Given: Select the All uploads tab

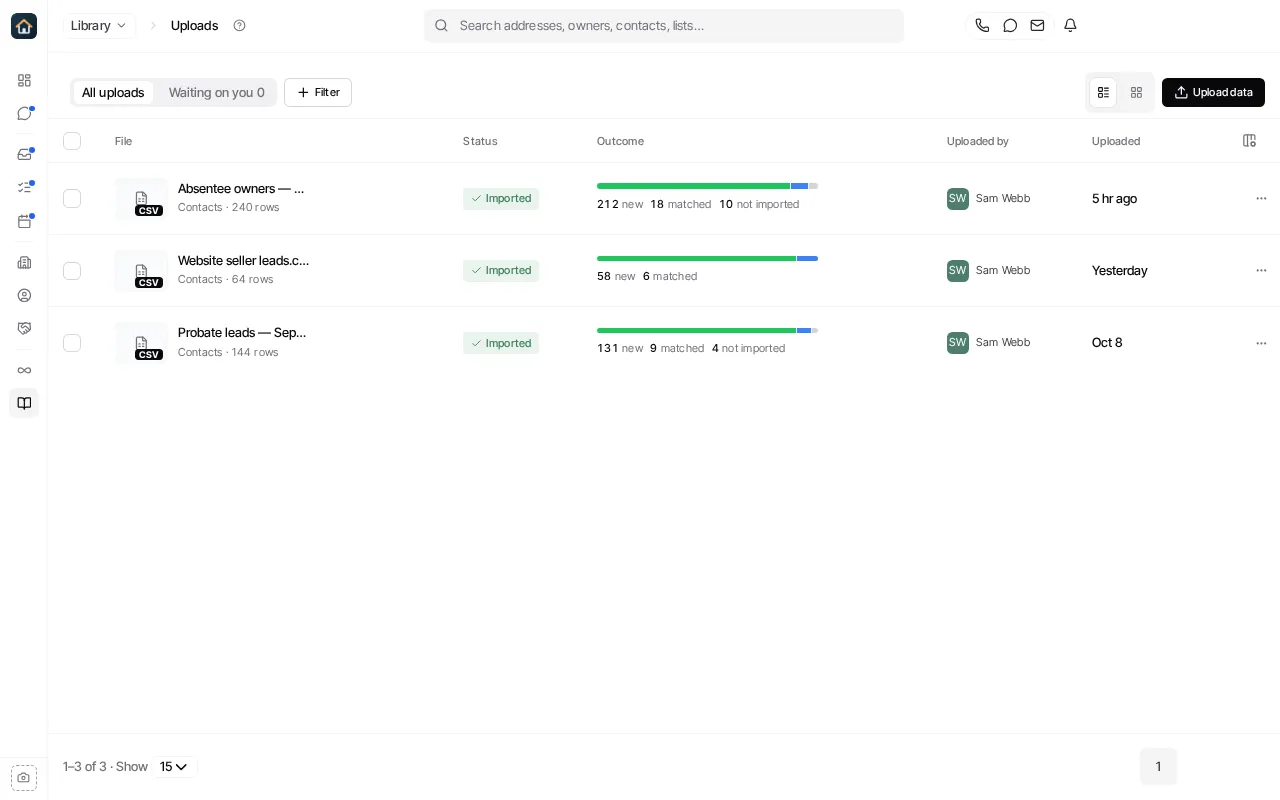Looking at the screenshot, I should [x=113, y=92].
